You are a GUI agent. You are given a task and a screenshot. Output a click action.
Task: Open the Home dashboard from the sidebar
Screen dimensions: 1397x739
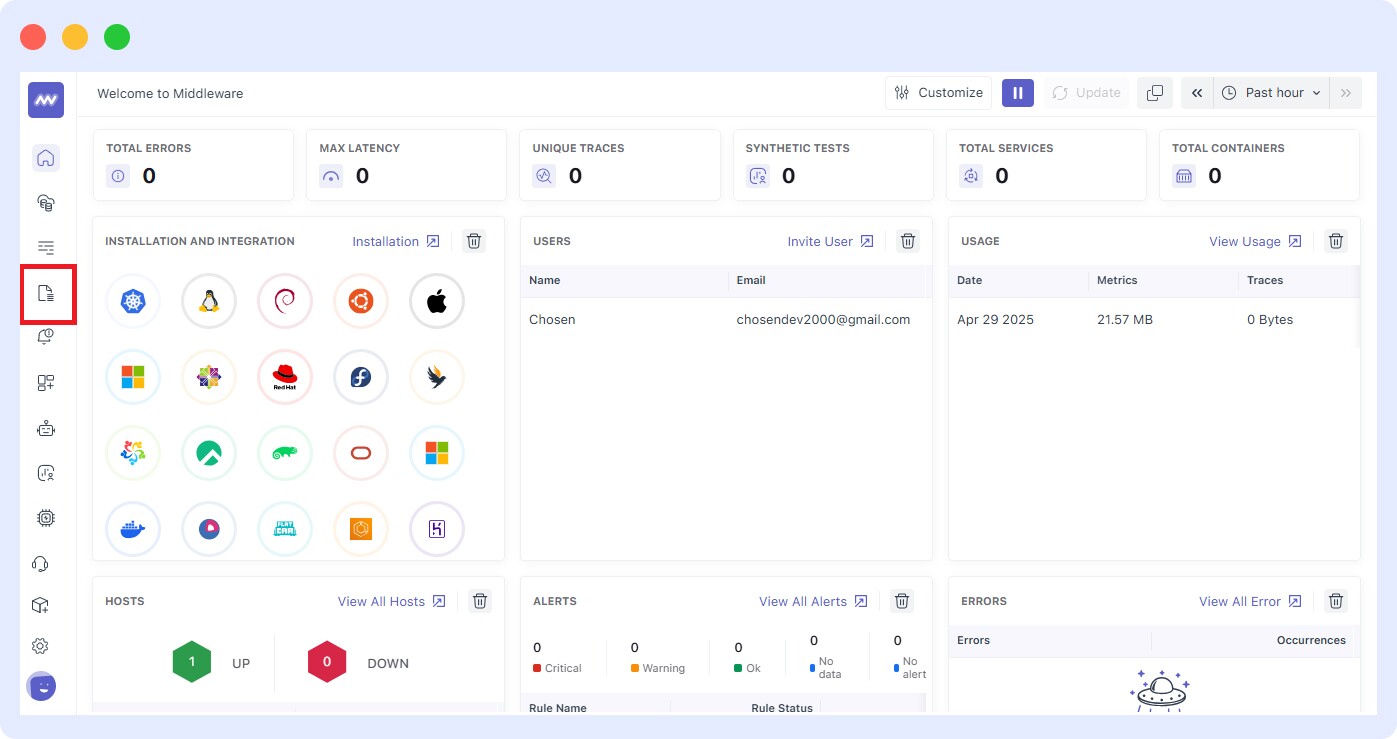(46, 157)
